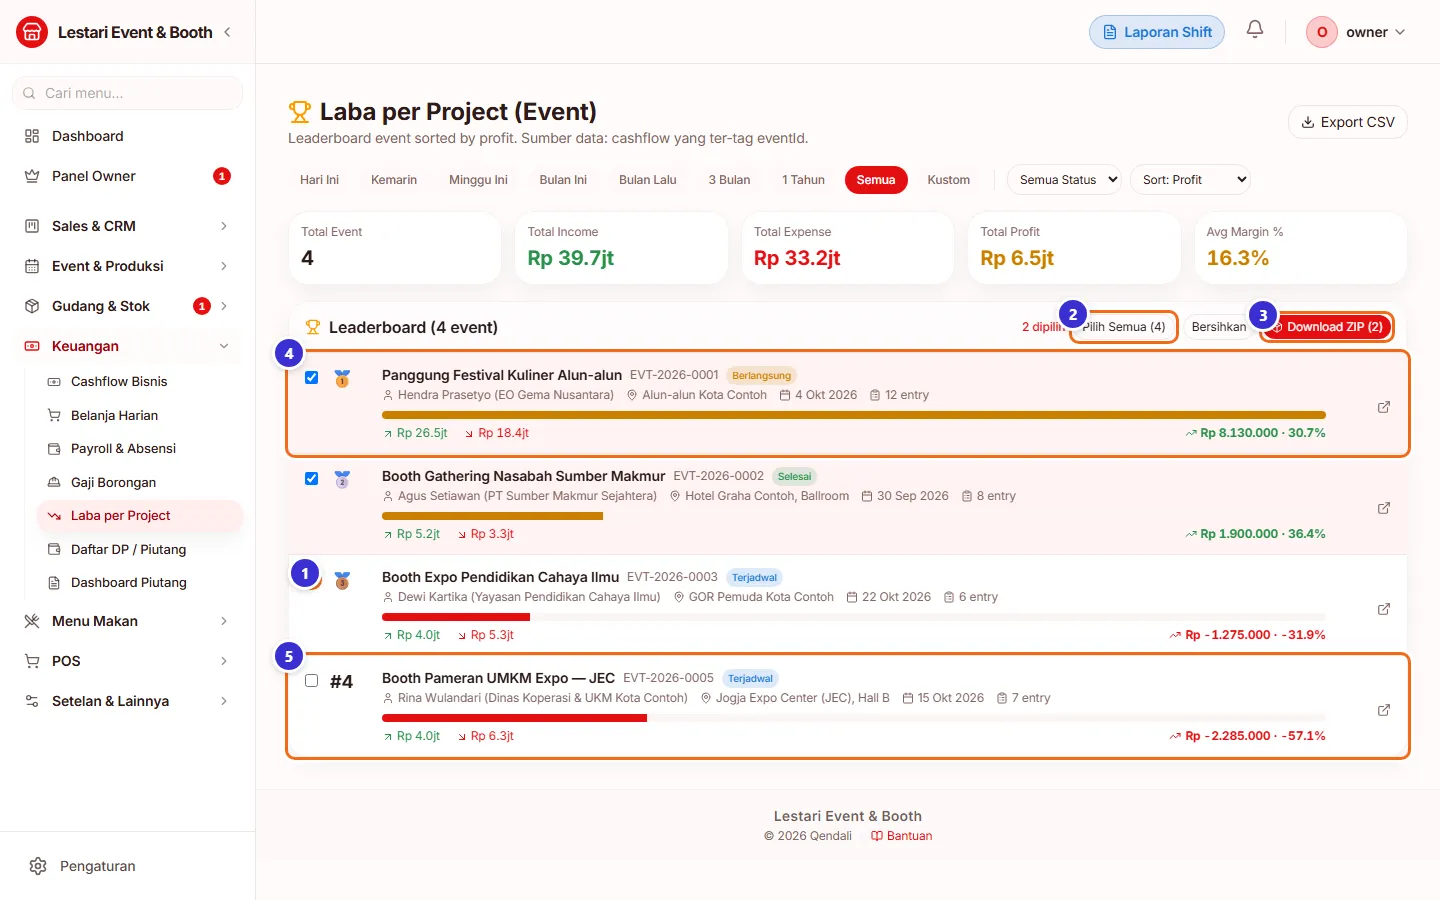This screenshot has height=900, width=1440.
Task: Expand the Setelan & Lainnya menu
Action: click(128, 701)
